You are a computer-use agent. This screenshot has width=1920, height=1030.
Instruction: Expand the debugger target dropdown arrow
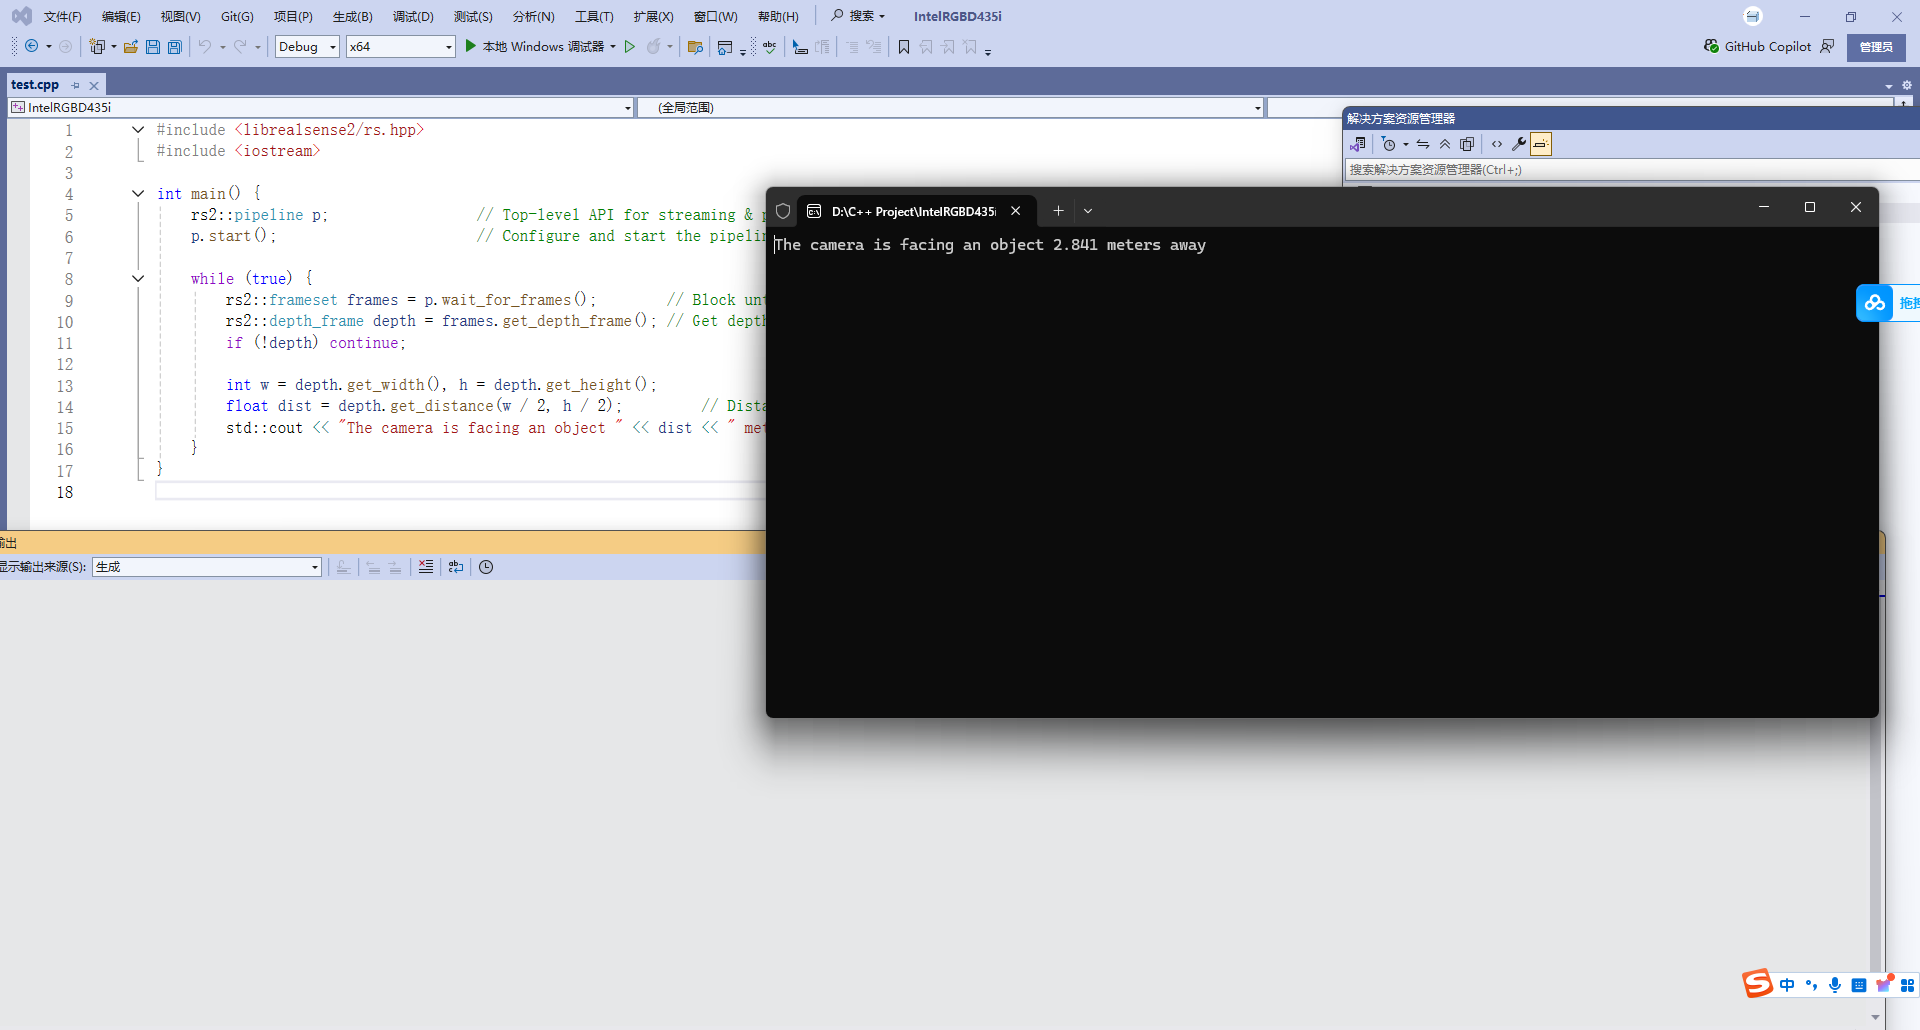coord(613,46)
